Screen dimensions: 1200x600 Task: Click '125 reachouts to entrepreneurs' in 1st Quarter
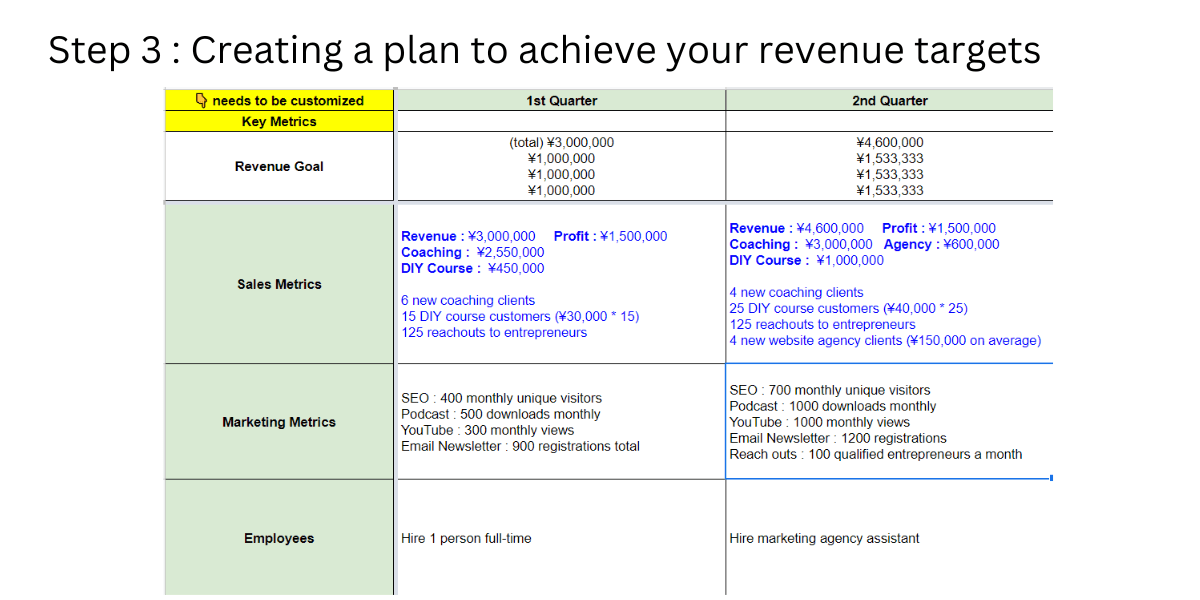494,333
